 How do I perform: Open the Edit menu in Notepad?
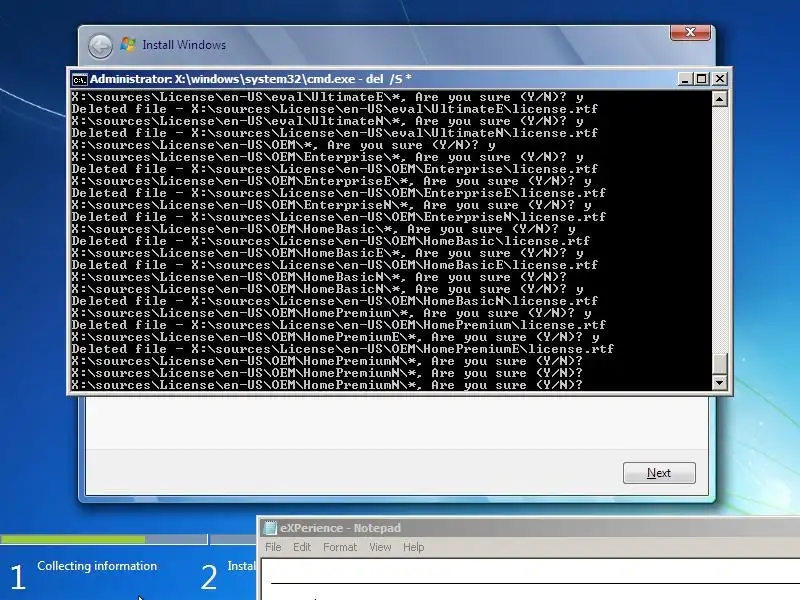point(302,547)
